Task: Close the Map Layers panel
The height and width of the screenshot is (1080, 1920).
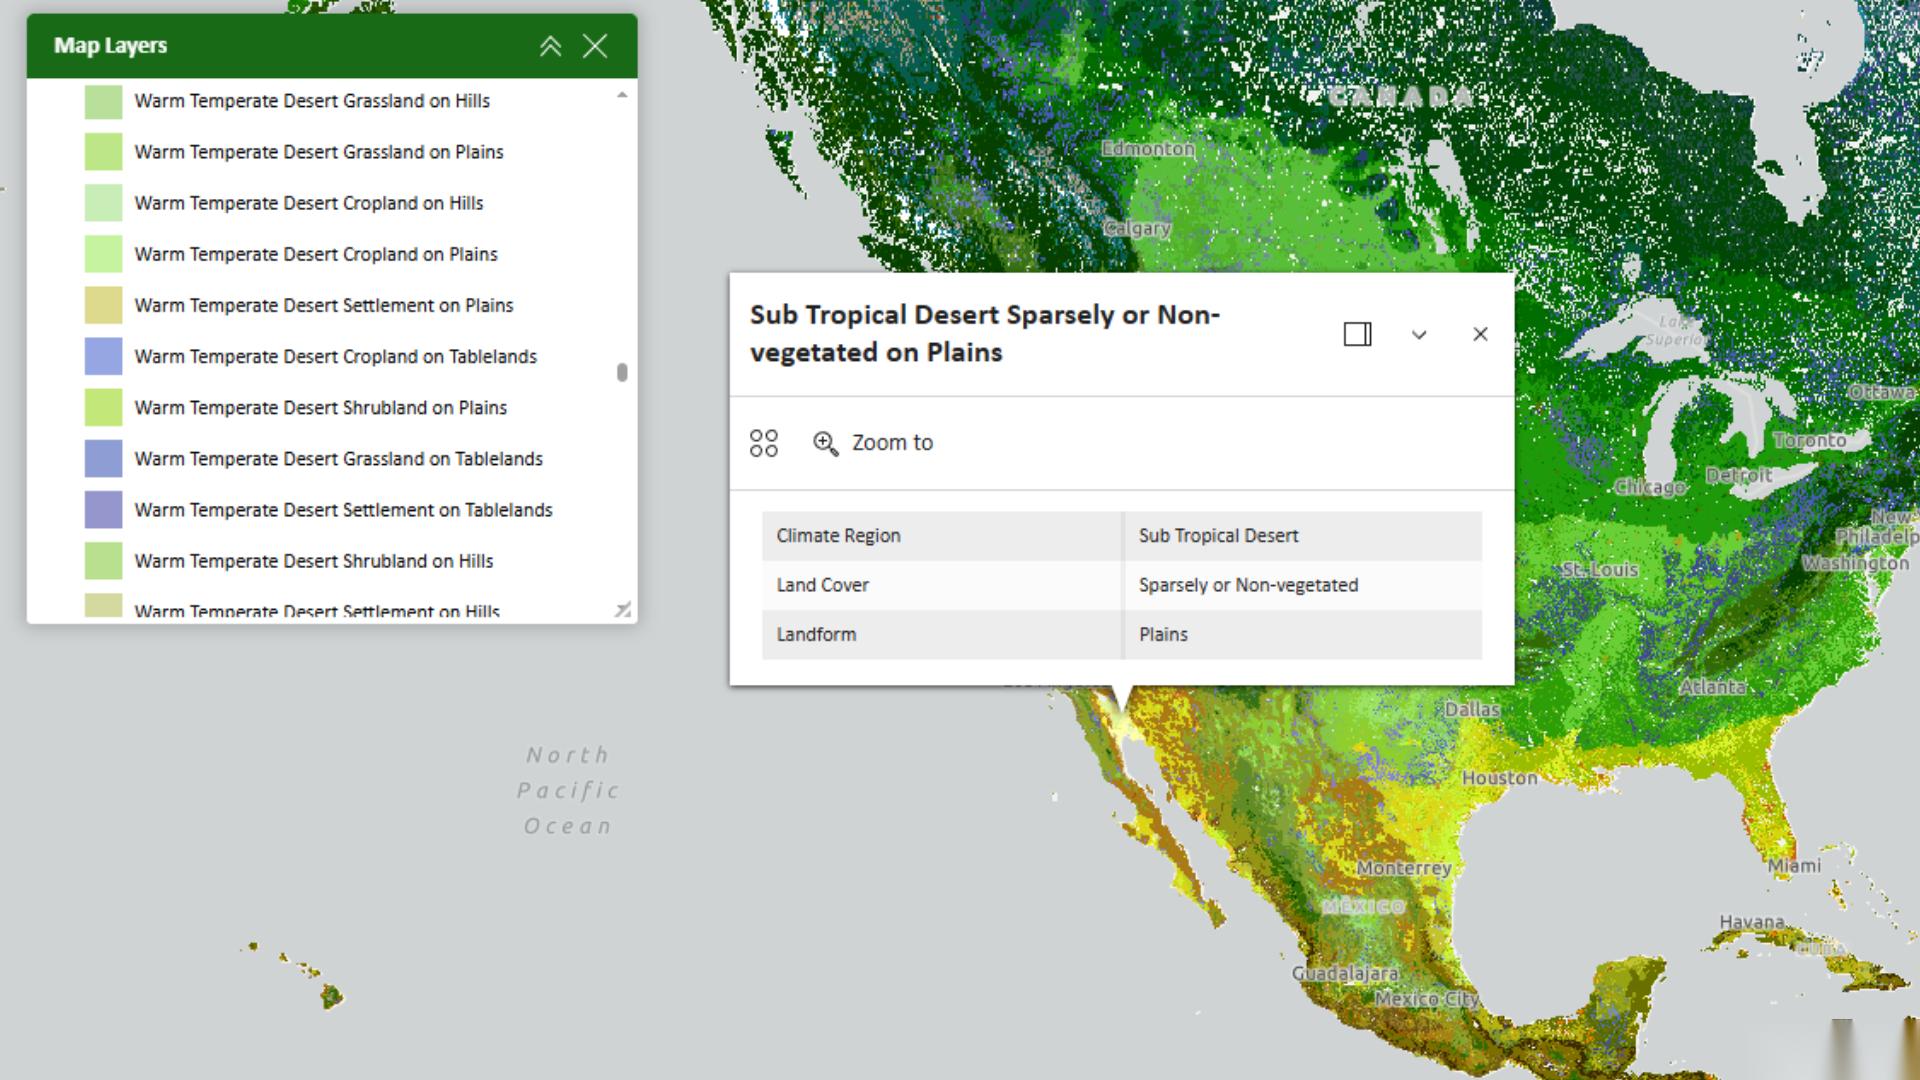Action: click(x=595, y=46)
